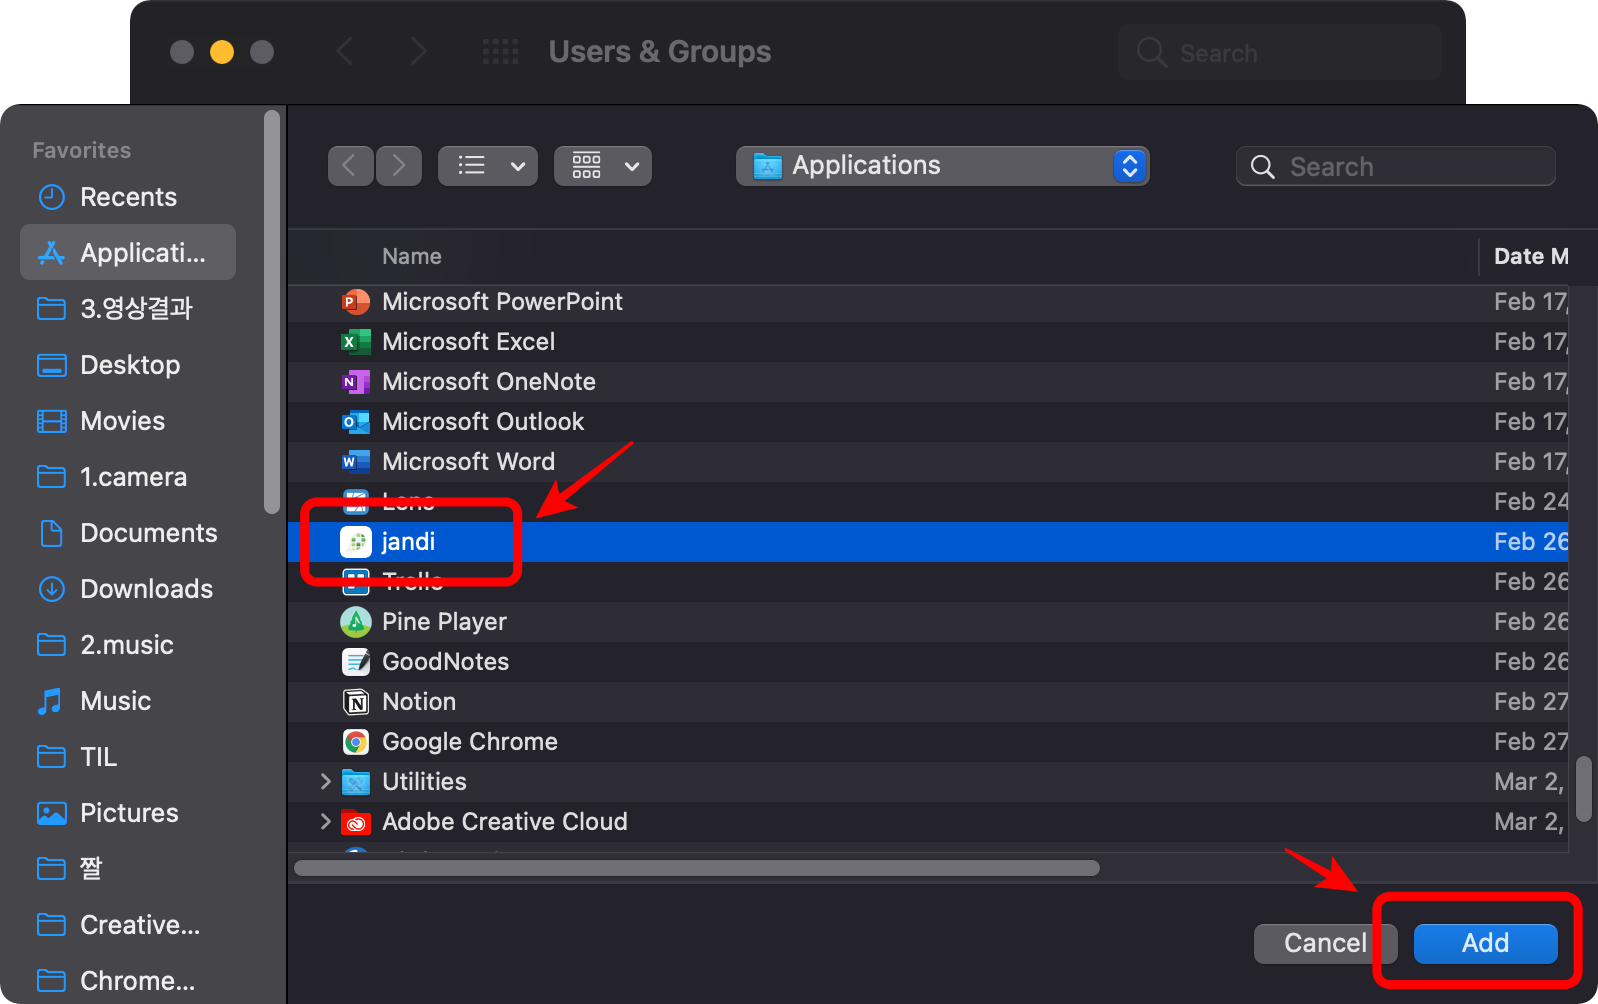The image size is (1598, 1004).
Task: Open 2.music folder in sidebar
Action: click(x=128, y=645)
